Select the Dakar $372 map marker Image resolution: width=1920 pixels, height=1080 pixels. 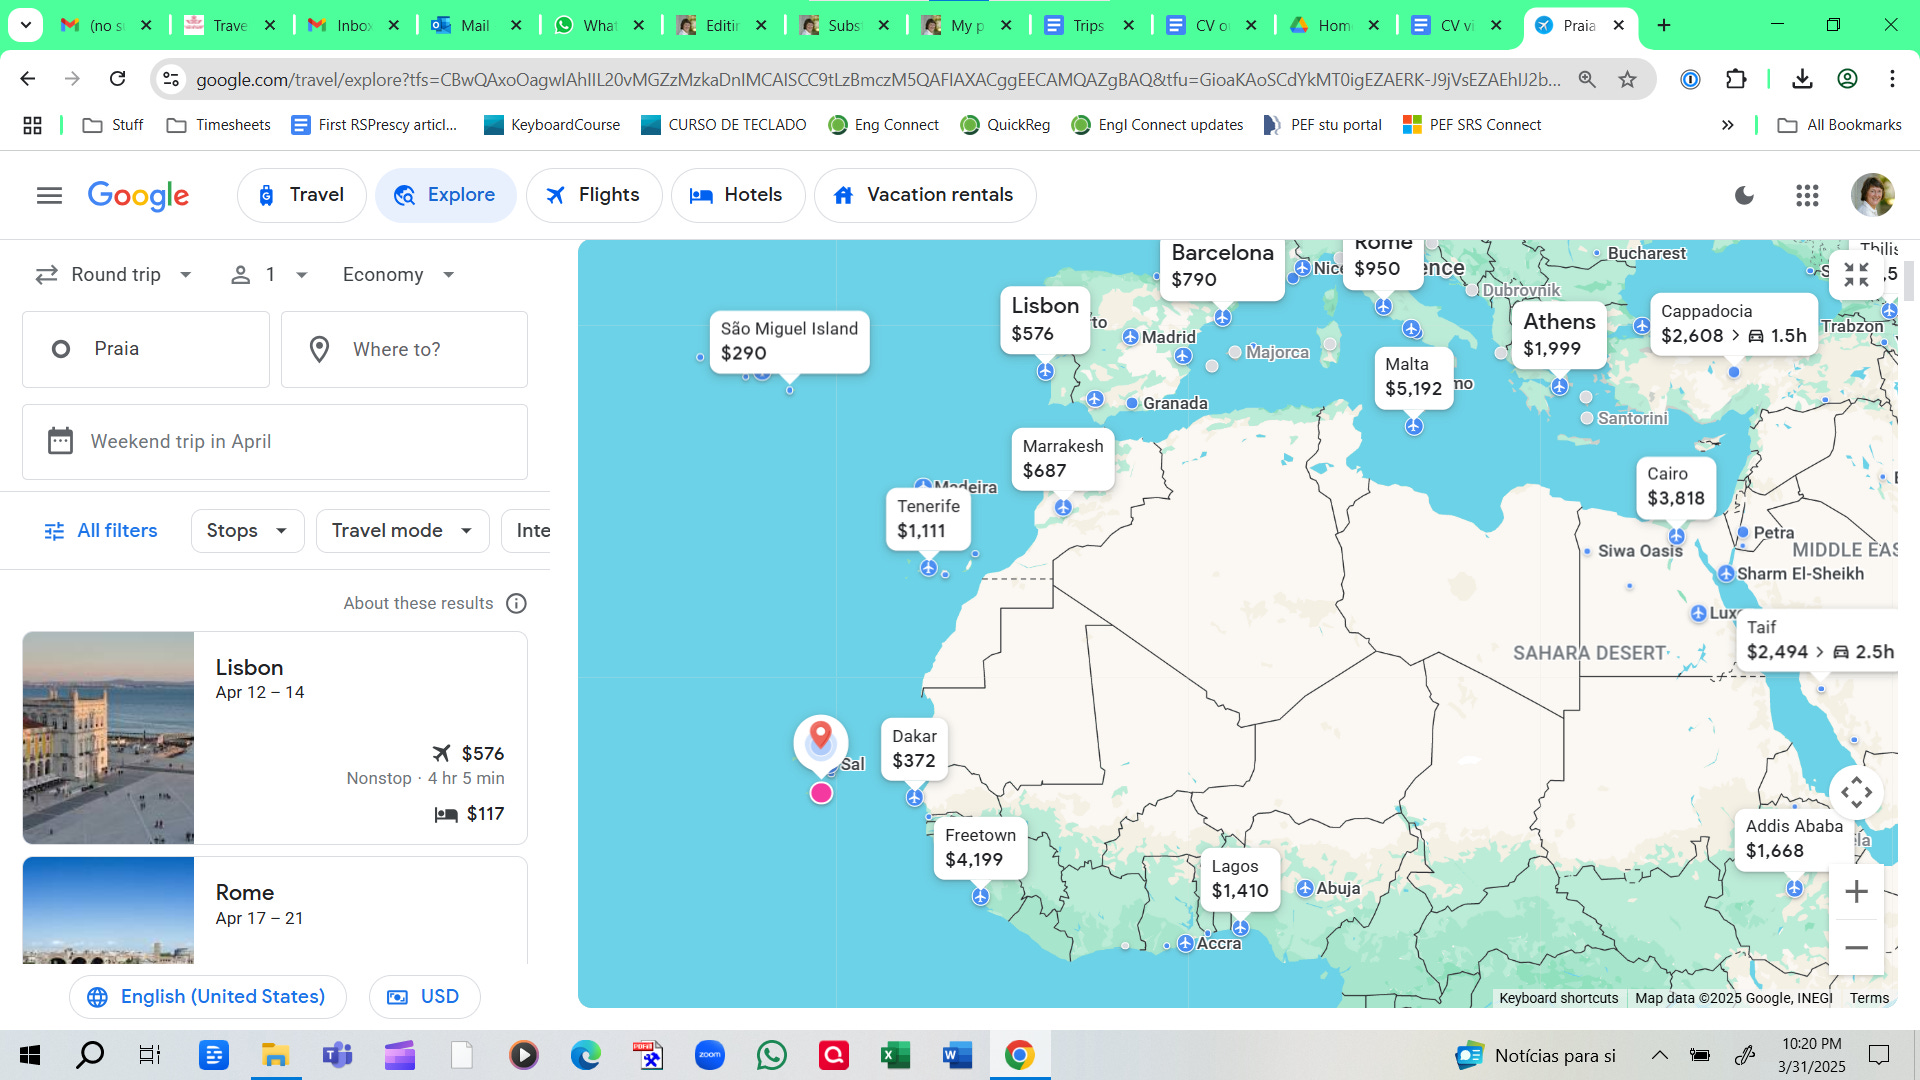click(914, 749)
